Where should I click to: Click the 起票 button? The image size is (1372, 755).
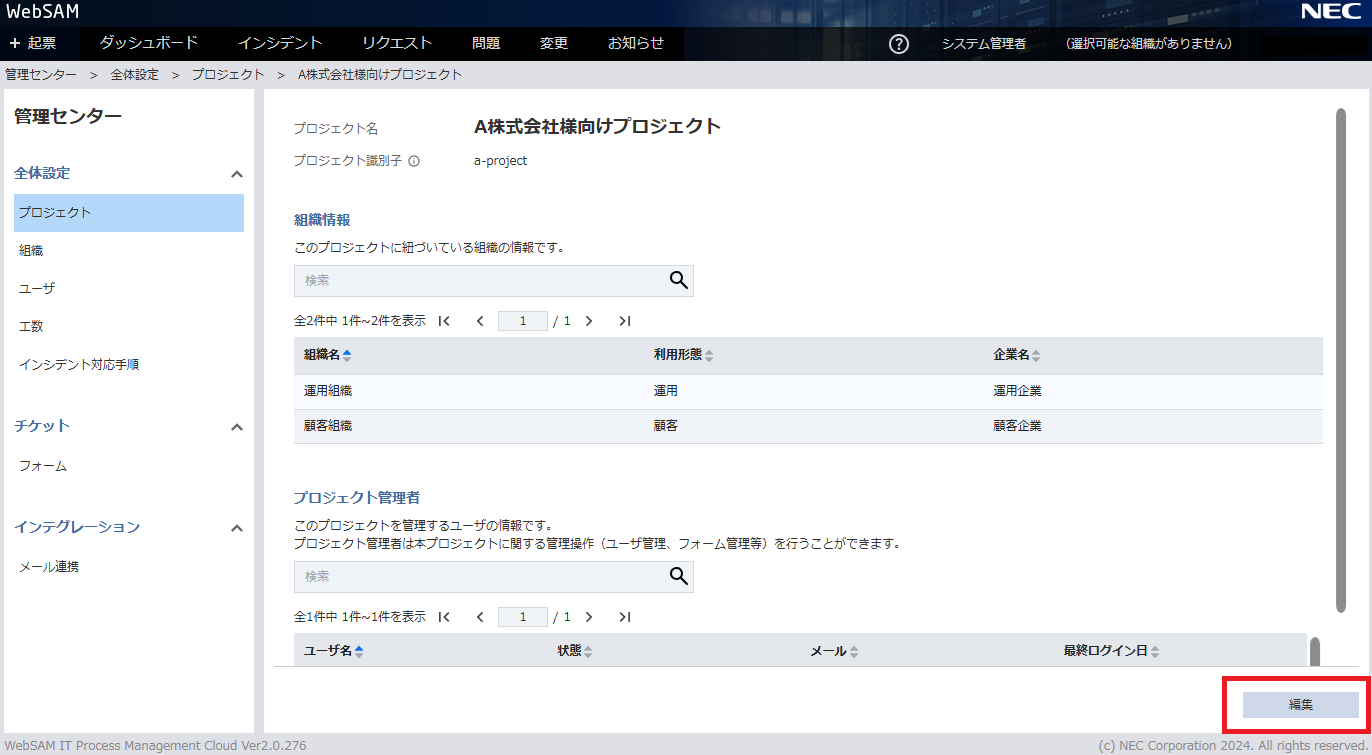[x=33, y=43]
